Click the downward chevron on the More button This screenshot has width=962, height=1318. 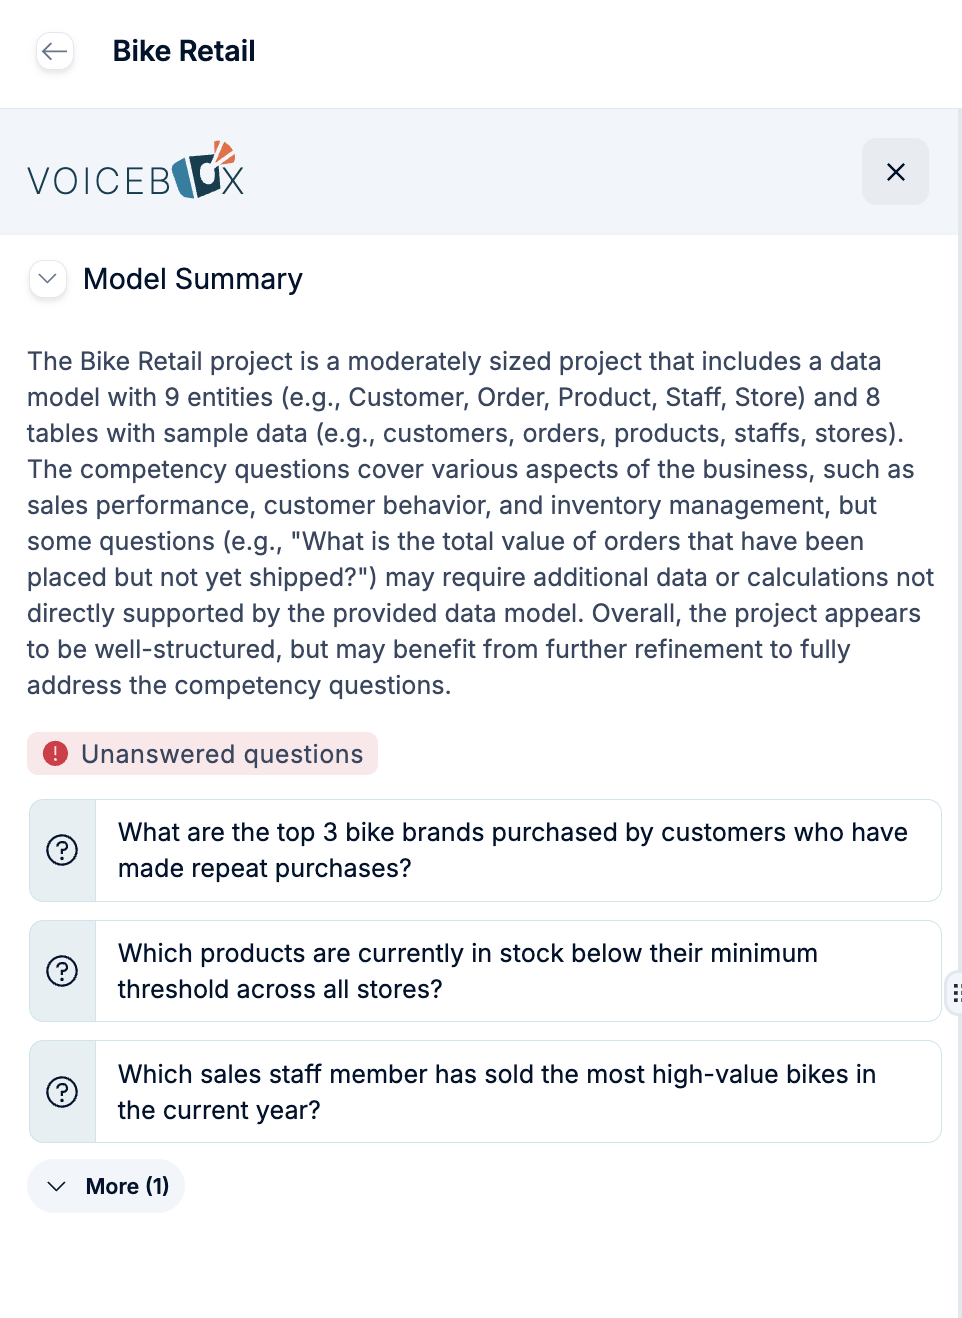(x=58, y=1186)
